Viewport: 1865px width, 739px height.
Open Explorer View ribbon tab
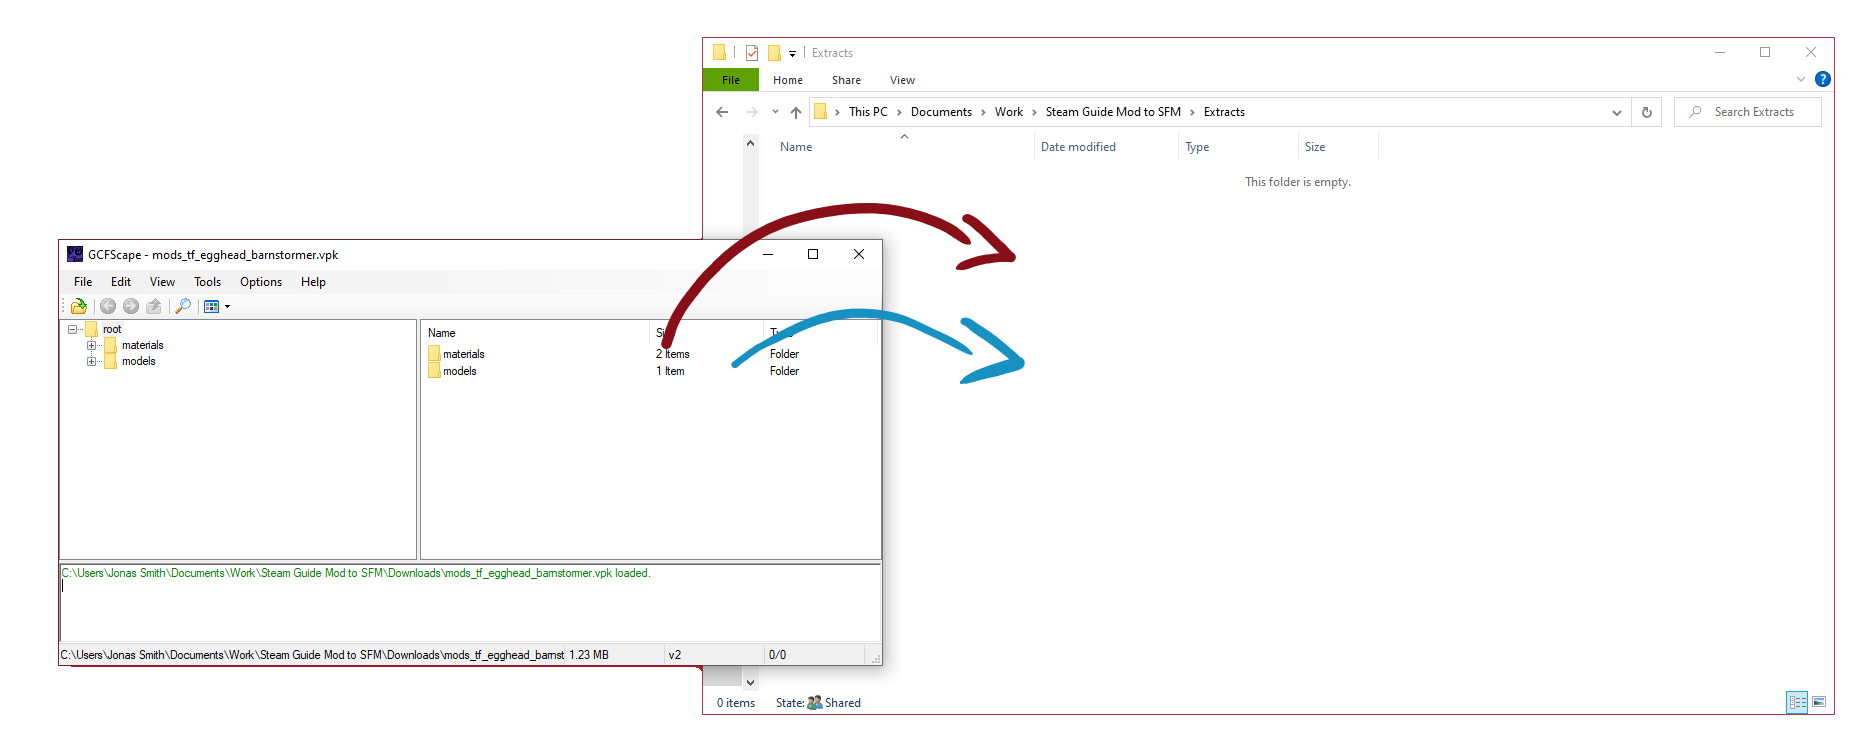(x=902, y=80)
